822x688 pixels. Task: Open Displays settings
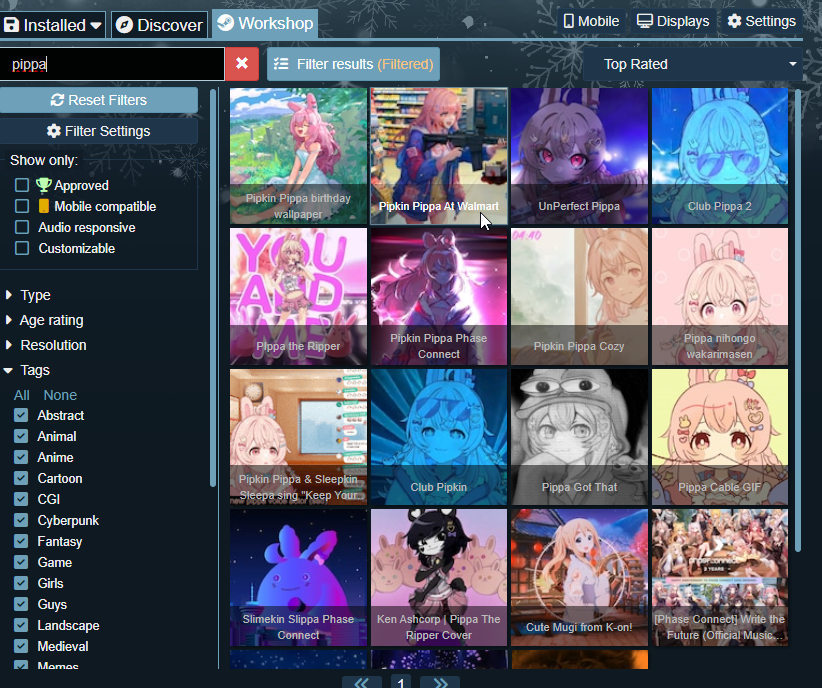(673, 22)
